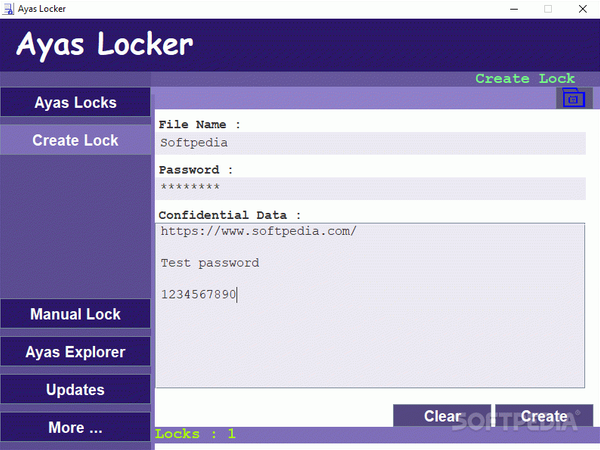Viewport: 600px width, 450px height.
Task: Focus the Password field with asterisks
Action: click(x=370, y=188)
